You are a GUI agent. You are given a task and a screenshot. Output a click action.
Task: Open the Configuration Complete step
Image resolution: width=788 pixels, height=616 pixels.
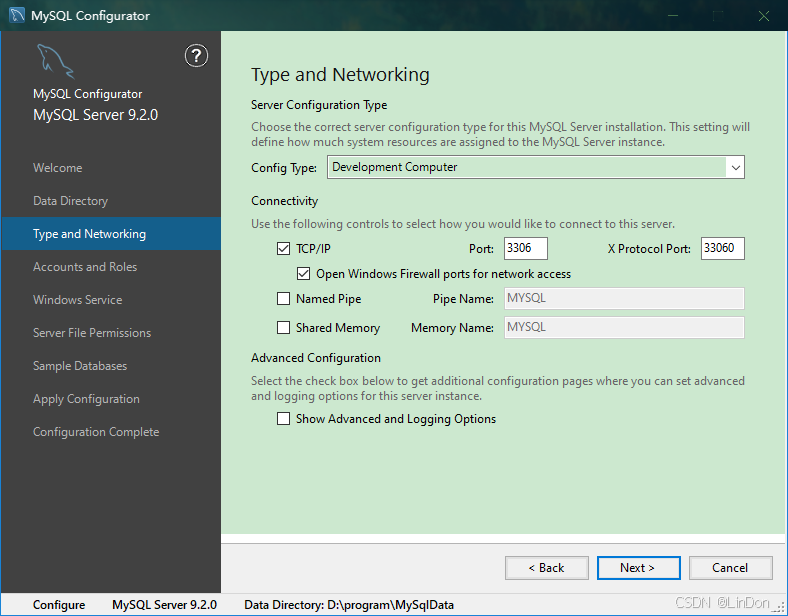pyautogui.click(x=96, y=432)
